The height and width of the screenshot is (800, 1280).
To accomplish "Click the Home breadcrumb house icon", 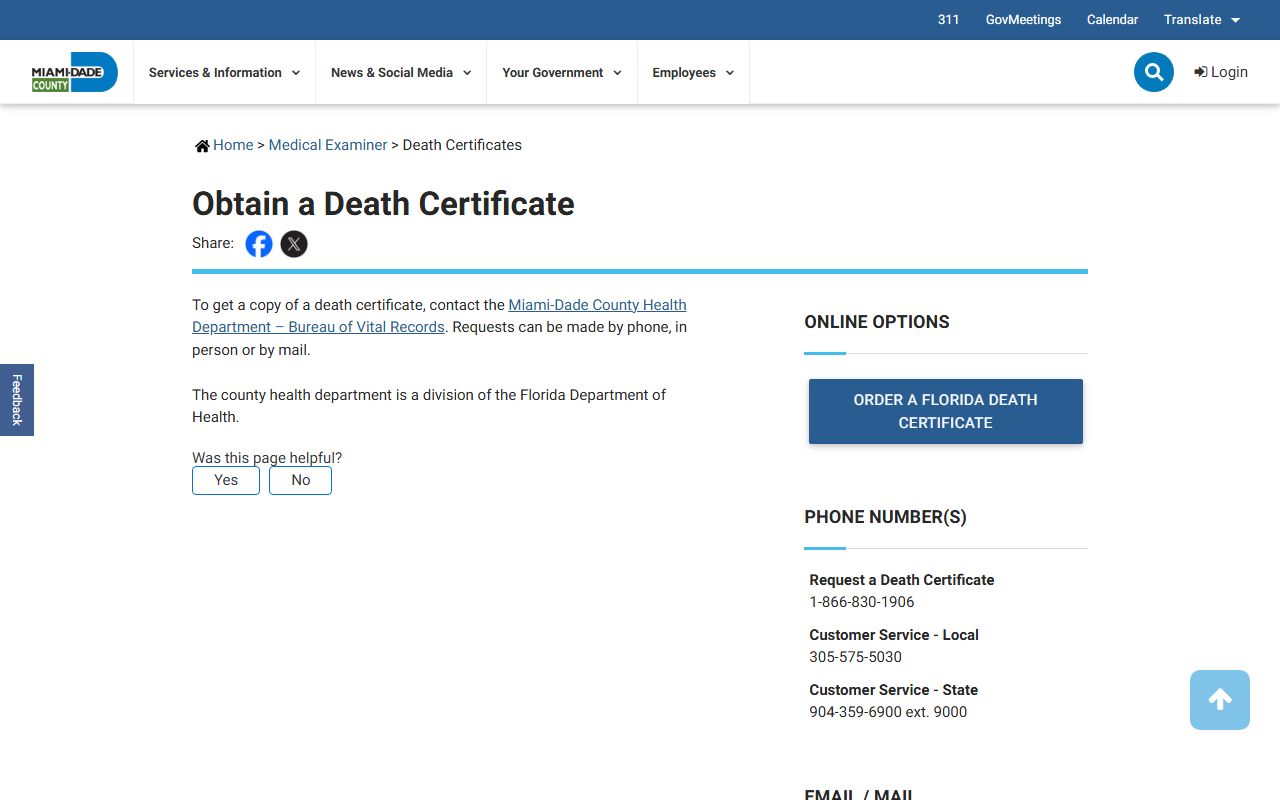I will click(x=202, y=146).
